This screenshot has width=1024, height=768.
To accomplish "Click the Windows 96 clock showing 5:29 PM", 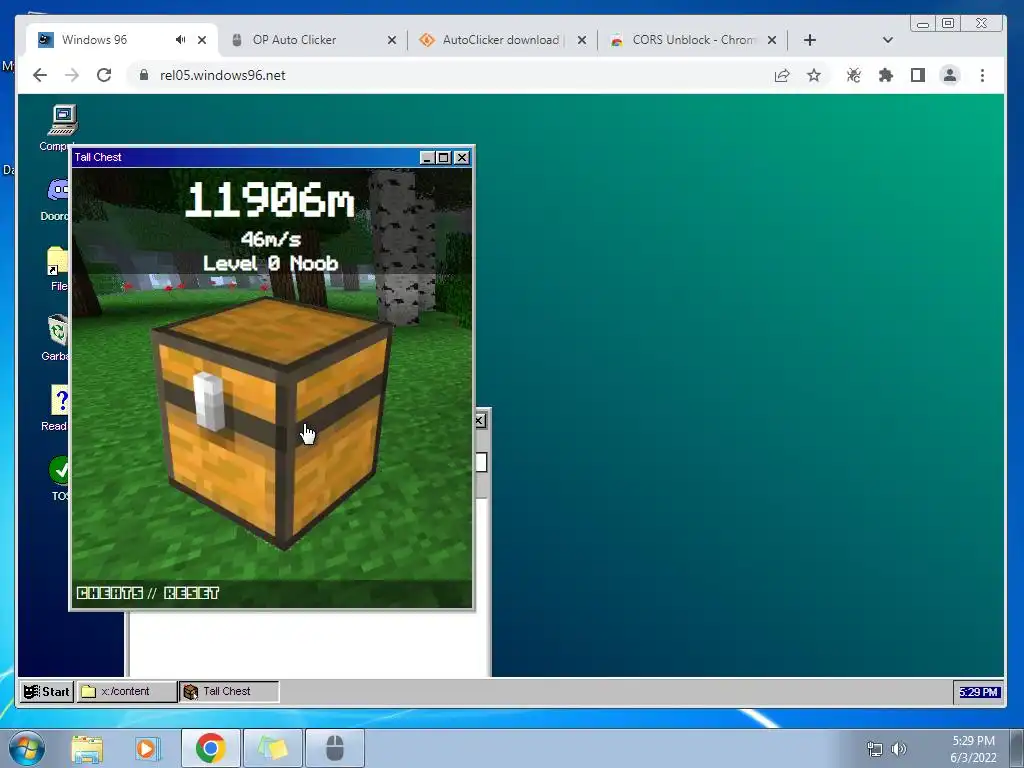I will click(978, 692).
